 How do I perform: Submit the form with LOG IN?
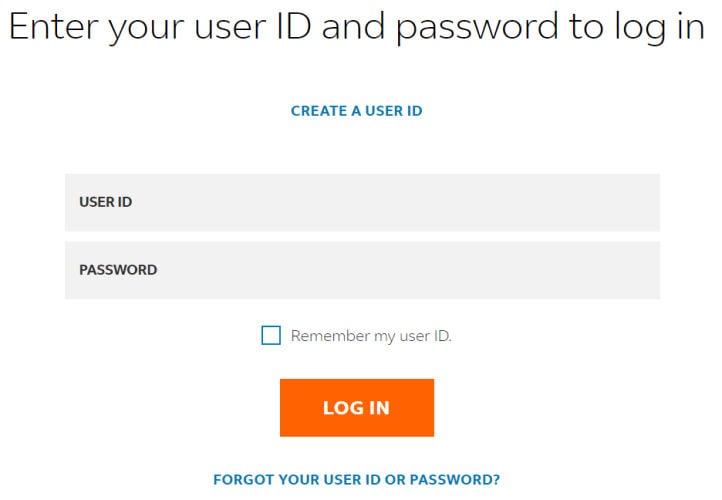coord(357,407)
